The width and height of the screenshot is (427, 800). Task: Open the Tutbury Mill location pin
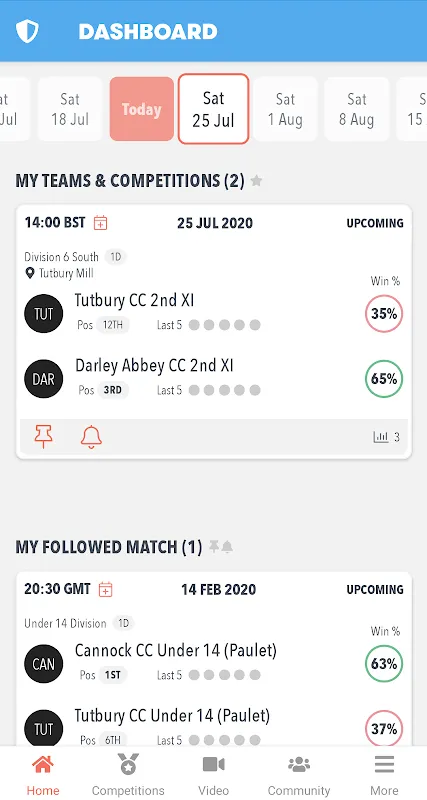30,273
